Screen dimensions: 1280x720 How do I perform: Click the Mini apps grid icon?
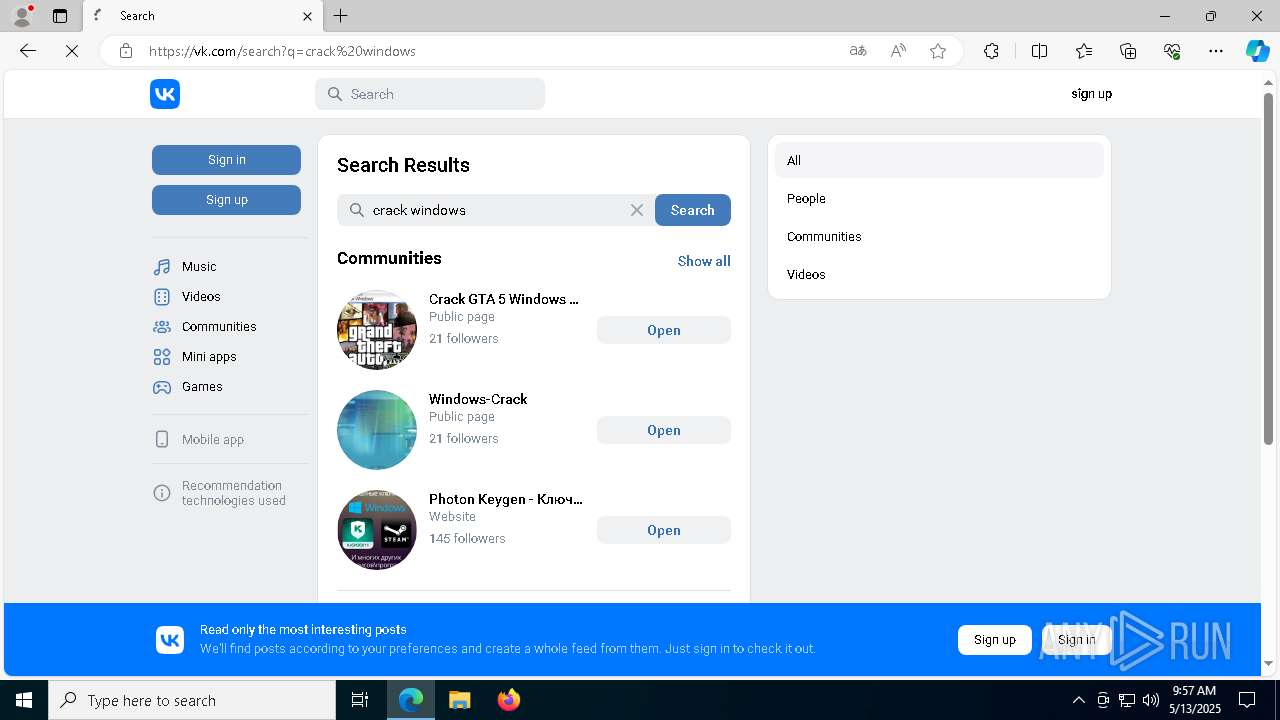point(162,357)
